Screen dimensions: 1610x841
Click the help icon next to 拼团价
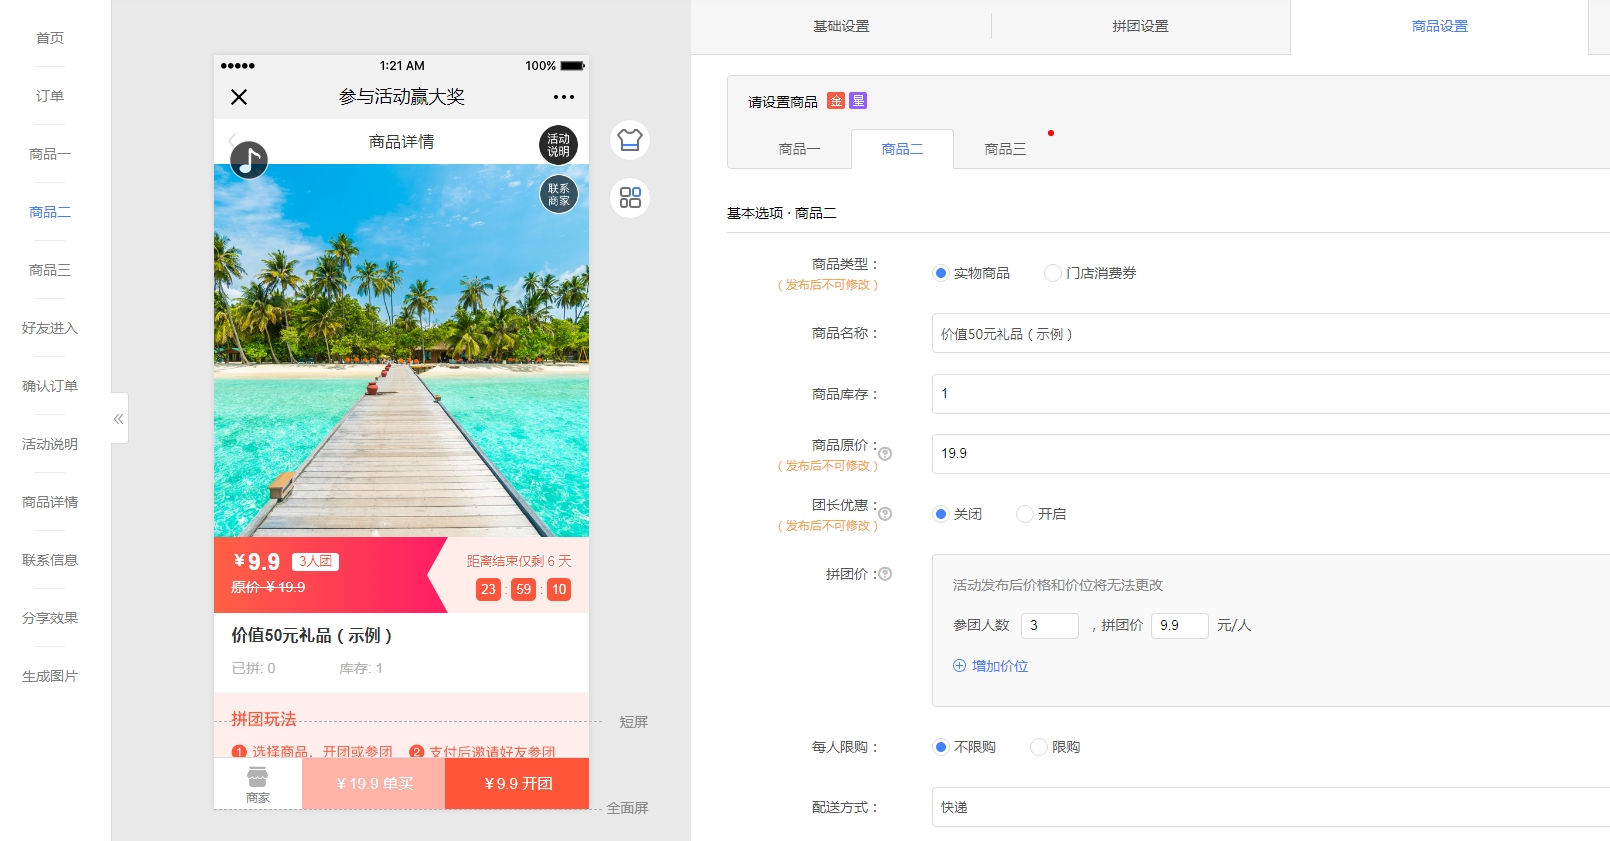pyautogui.click(x=885, y=574)
